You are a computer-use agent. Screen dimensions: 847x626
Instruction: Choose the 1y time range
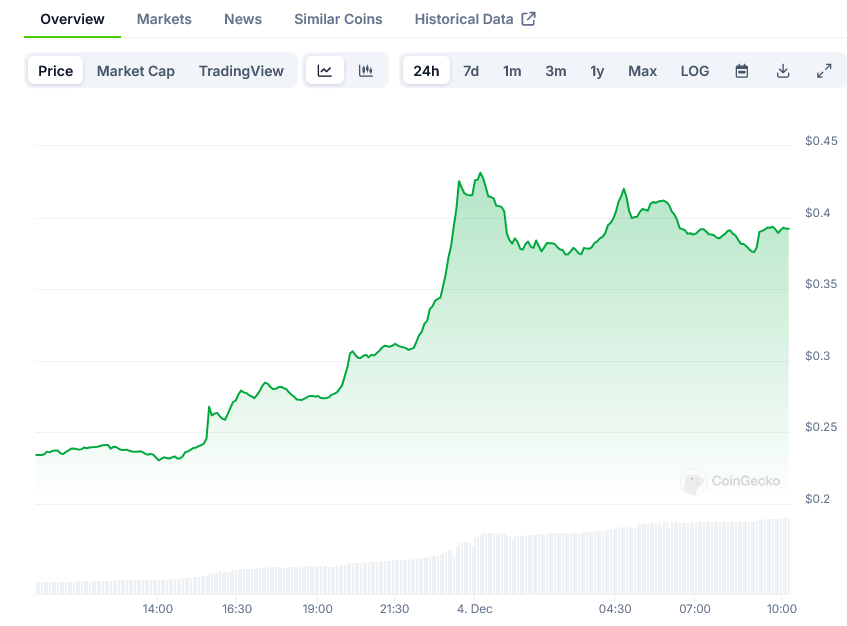click(x=597, y=71)
